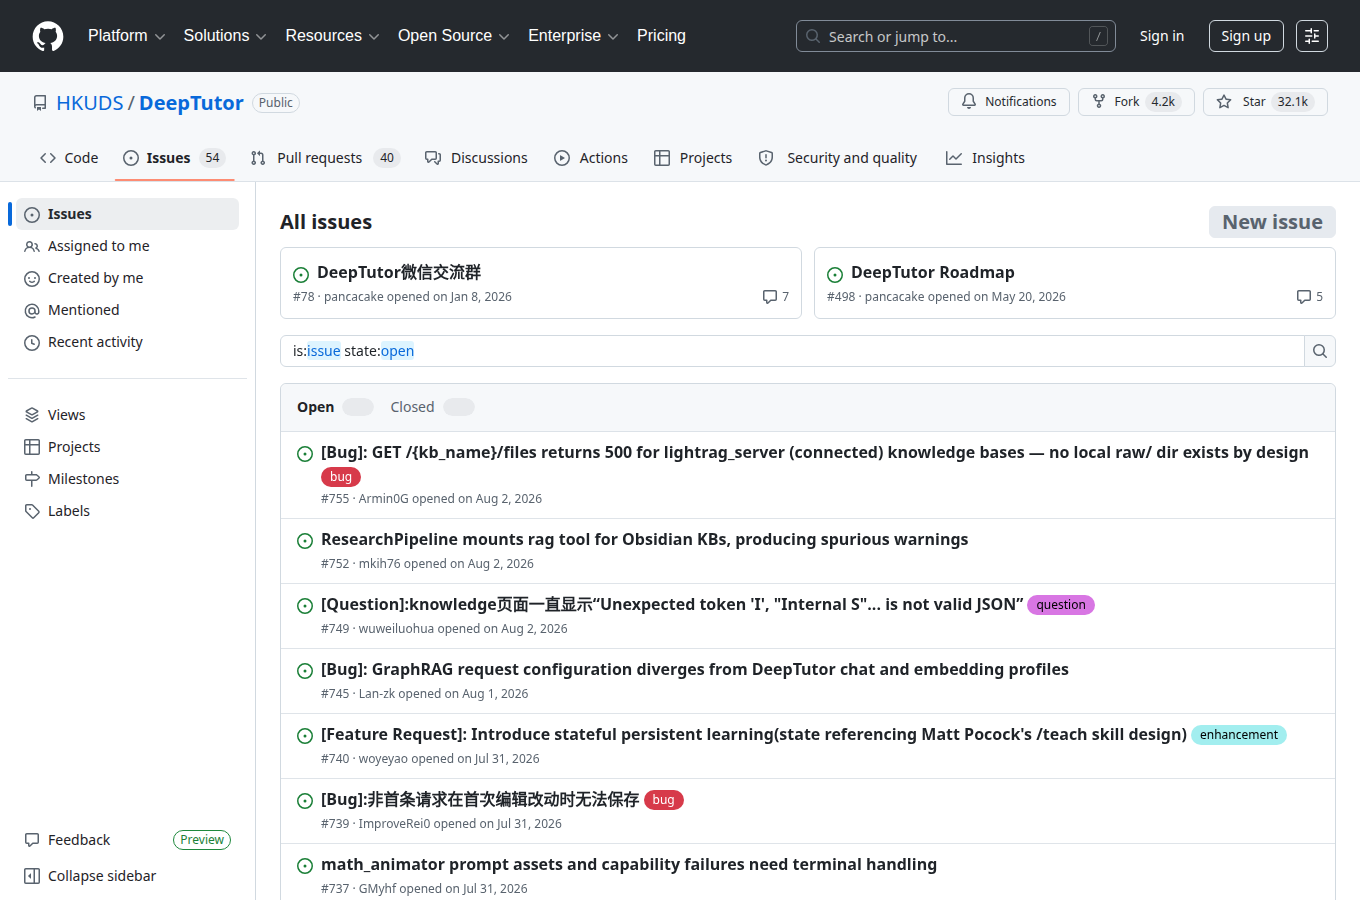The image size is (1360, 900).
Task: Open Projects in the sidebar
Action: pos(127,447)
